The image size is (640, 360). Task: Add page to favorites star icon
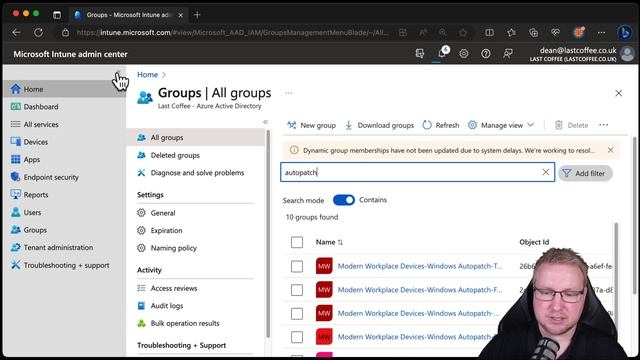tap(463, 33)
